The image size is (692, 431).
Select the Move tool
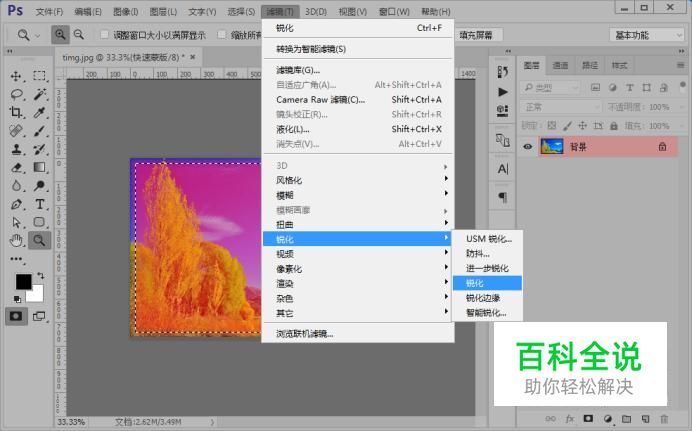point(16,76)
